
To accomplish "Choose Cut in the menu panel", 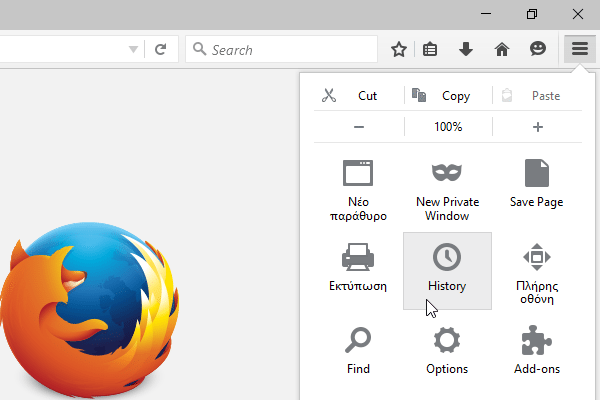I will pos(359,95).
